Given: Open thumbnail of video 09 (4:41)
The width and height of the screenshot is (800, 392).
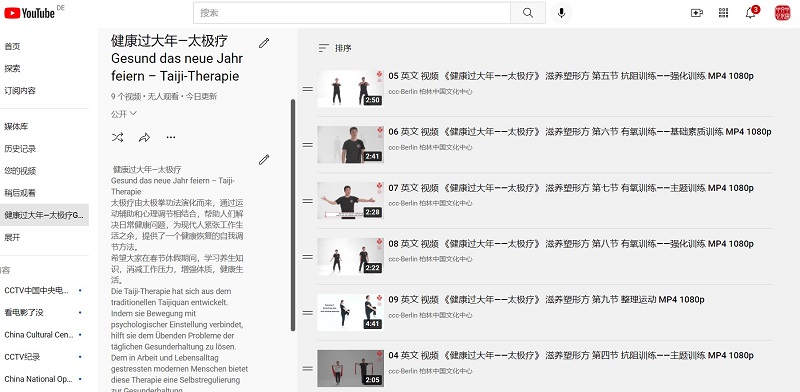Looking at the screenshot, I should point(351,313).
